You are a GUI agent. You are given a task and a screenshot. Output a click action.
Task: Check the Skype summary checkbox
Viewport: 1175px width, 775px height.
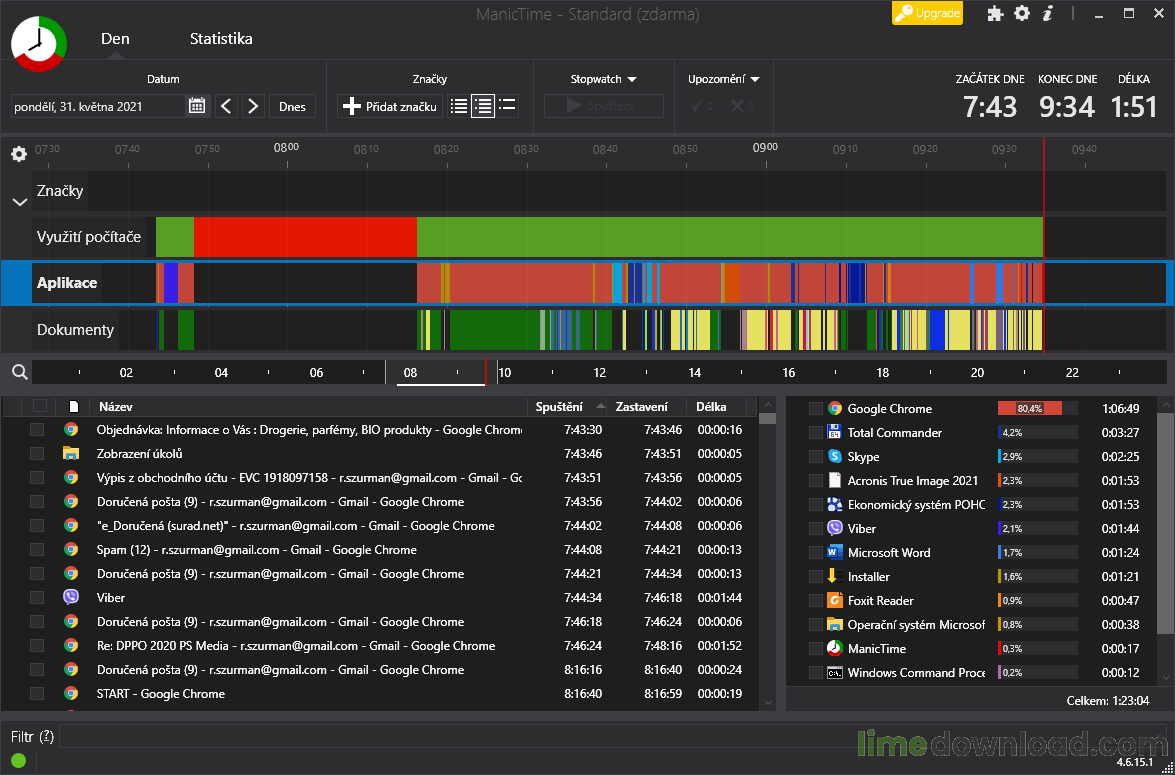point(816,456)
